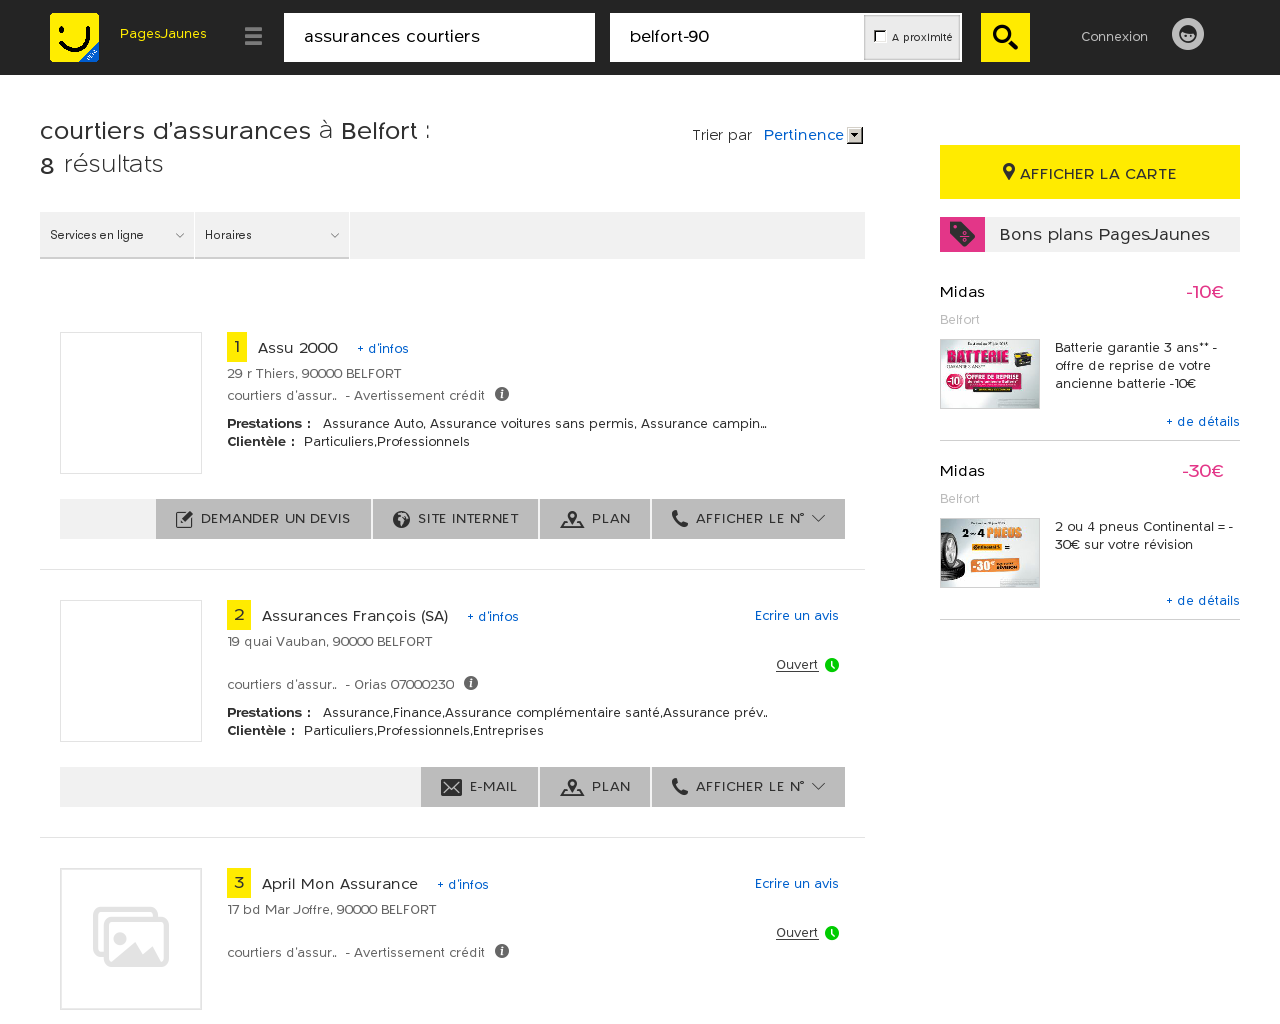
Task: Click the search field containing assurances courtiers
Action: point(439,37)
